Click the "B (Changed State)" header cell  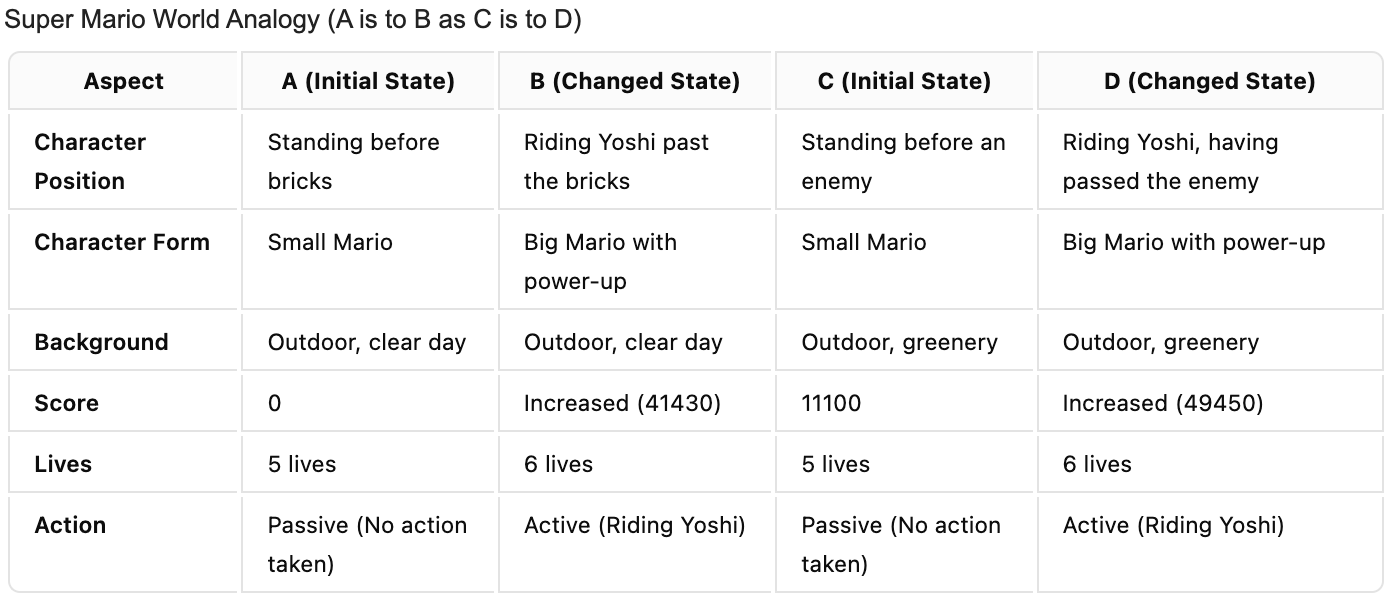pyautogui.click(x=635, y=81)
